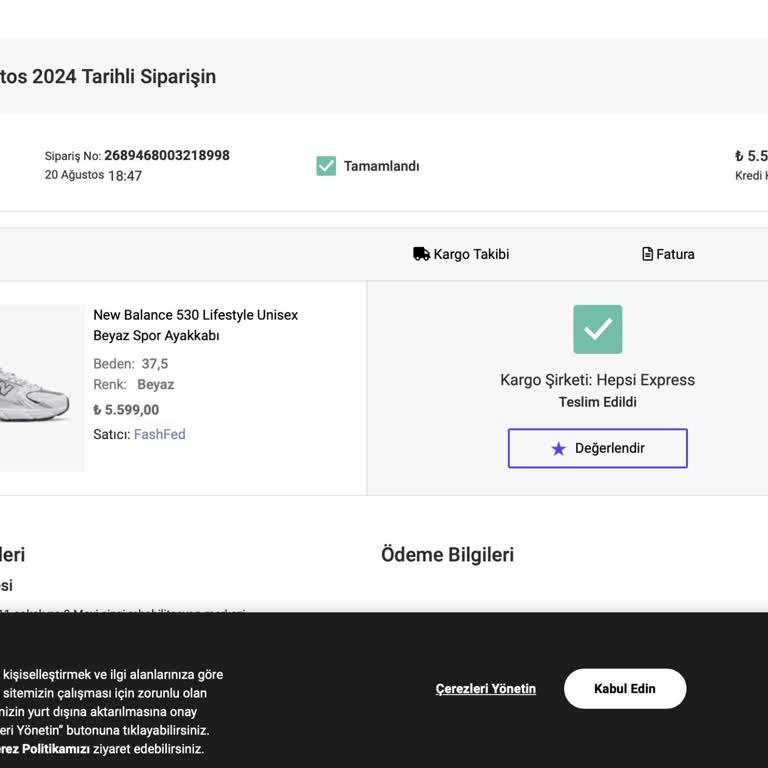Screen dimensions: 768x768
Task: Click the large green delivered checkmark icon
Action: 598,329
